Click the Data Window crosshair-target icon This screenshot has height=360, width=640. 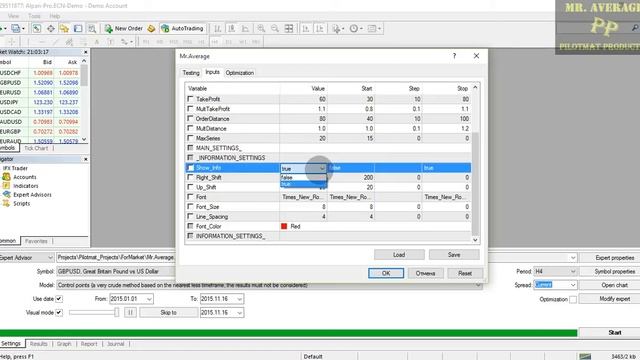coord(51,29)
